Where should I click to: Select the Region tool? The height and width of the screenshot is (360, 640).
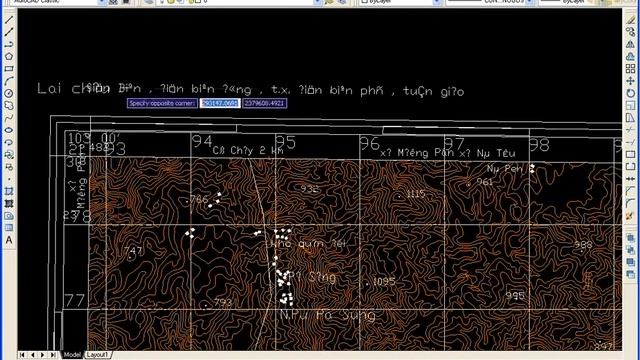point(9,216)
